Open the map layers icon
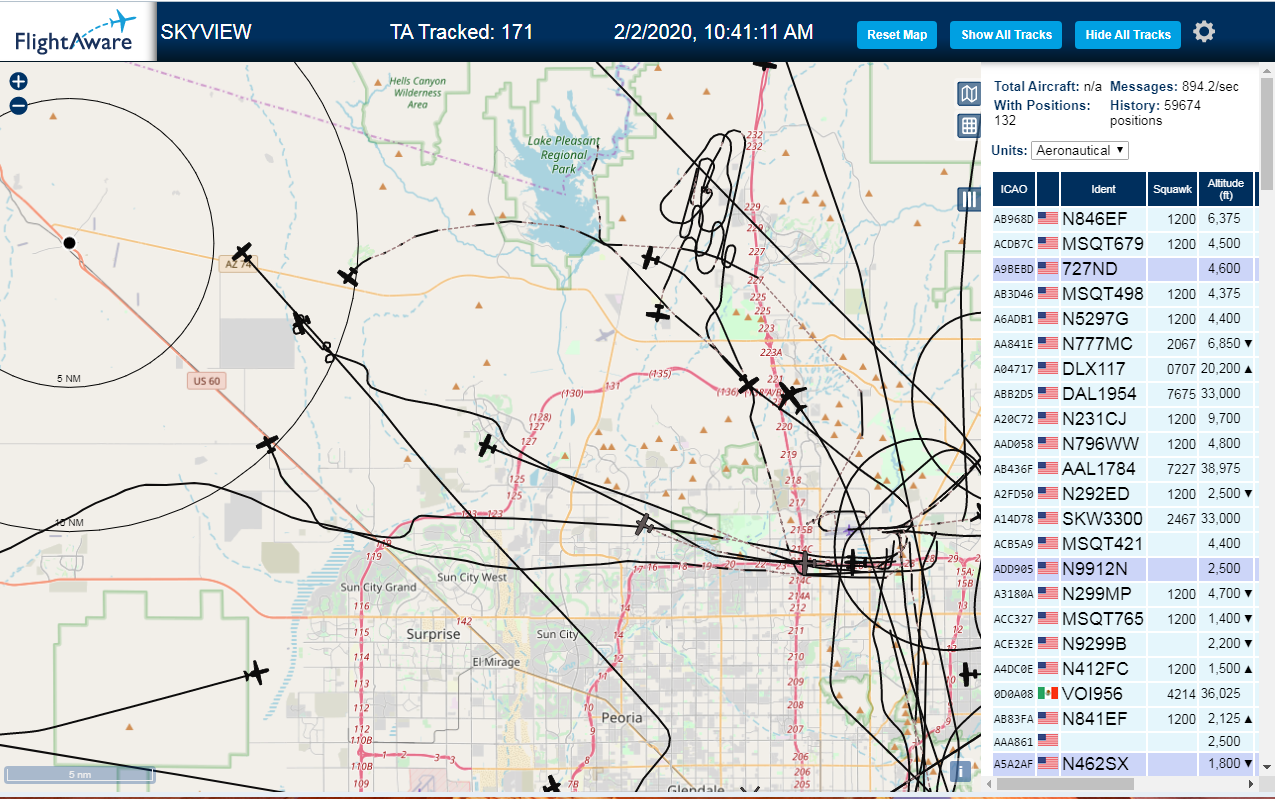This screenshot has width=1275, height=799. pyautogui.click(x=968, y=94)
